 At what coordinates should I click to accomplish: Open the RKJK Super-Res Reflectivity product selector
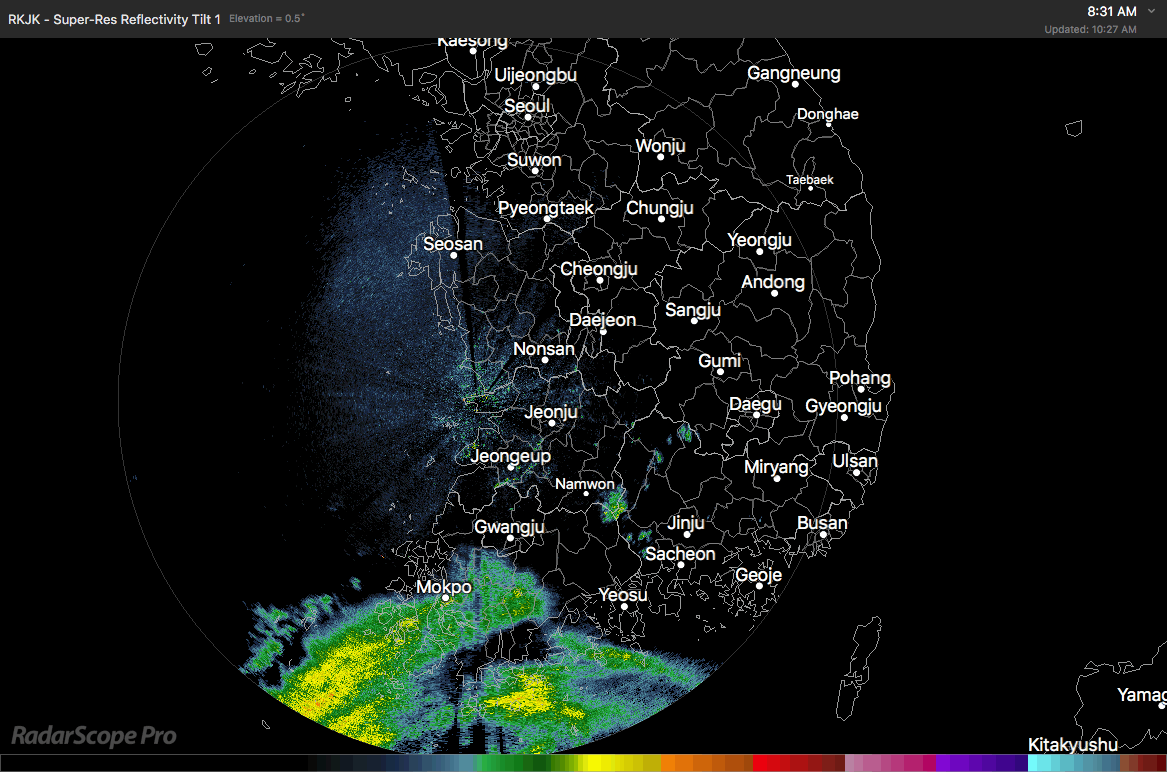(113, 18)
